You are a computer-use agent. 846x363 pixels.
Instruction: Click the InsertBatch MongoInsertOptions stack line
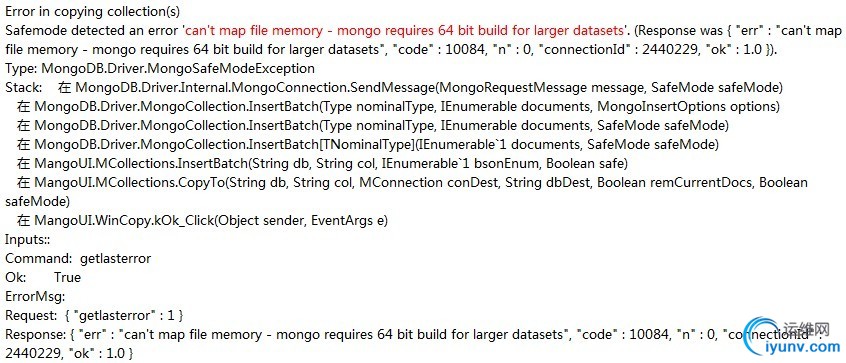pos(398,106)
